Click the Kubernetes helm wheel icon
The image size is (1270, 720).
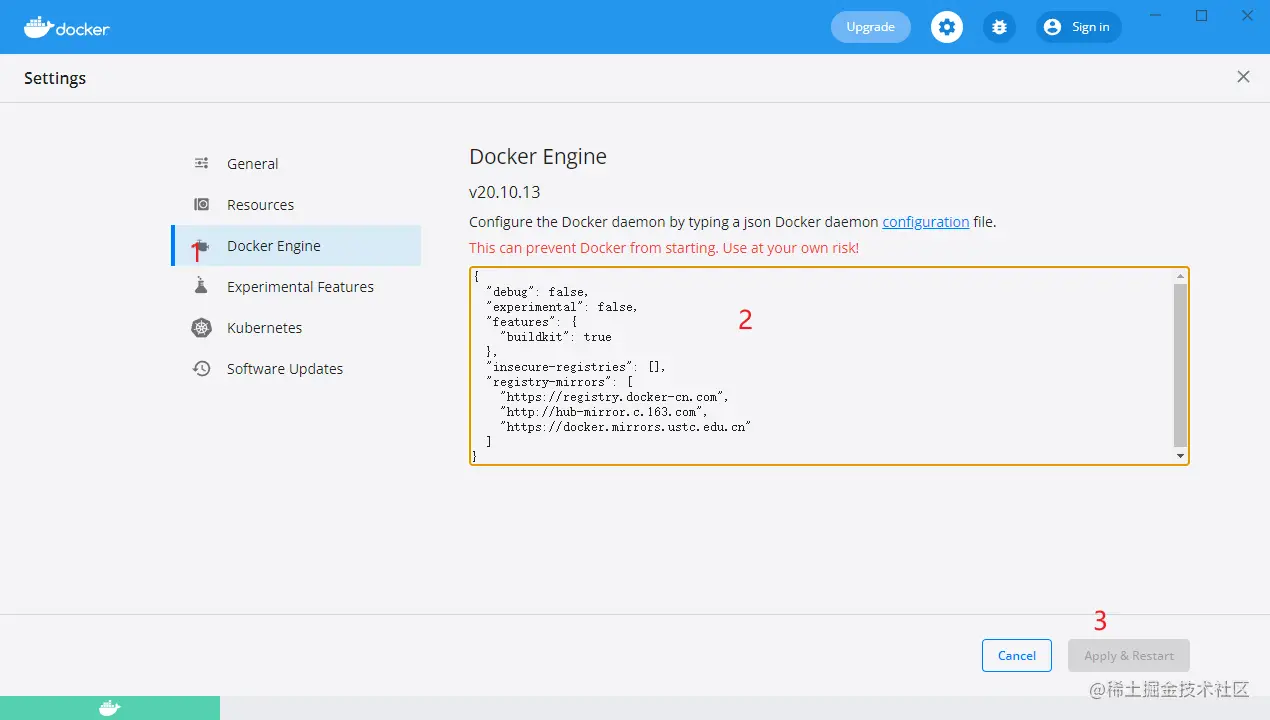pyautogui.click(x=202, y=327)
